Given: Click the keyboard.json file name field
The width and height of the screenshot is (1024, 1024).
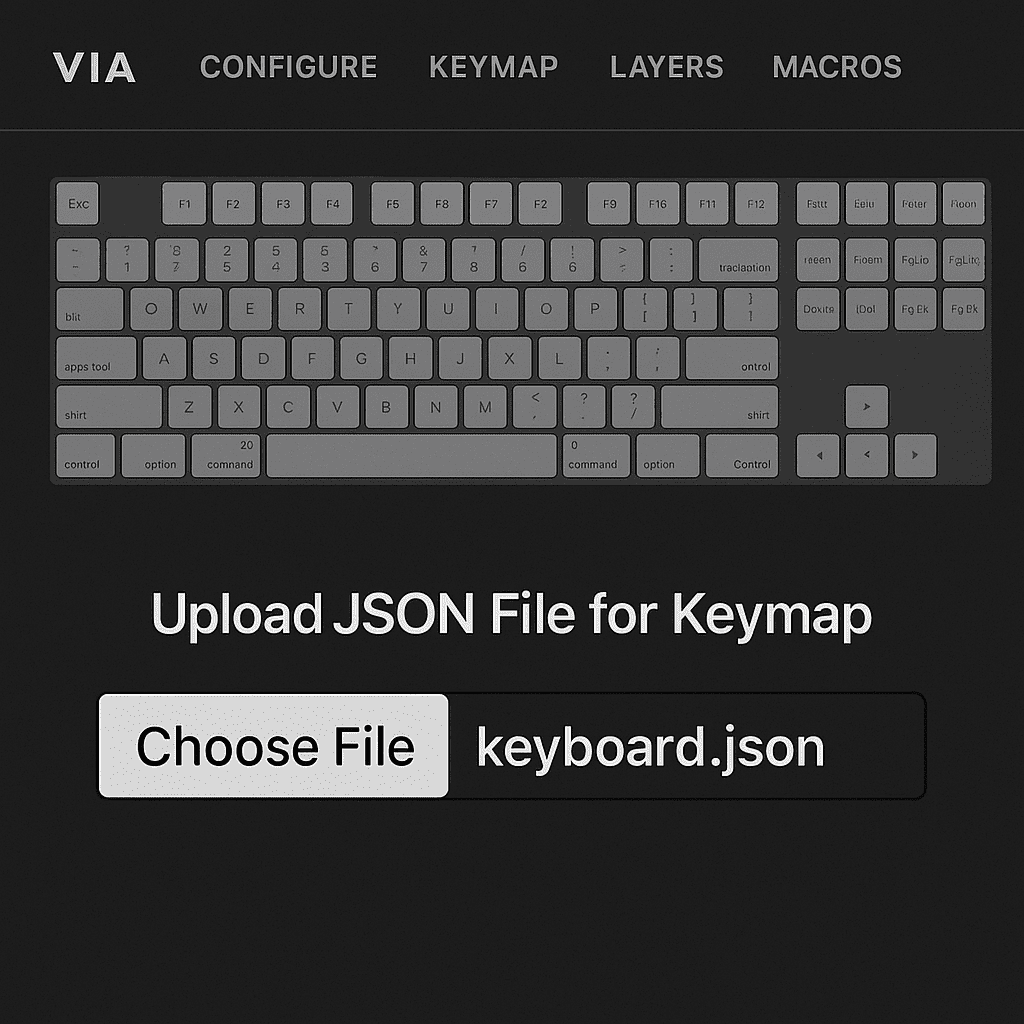Looking at the screenshot, I should 686,746.
